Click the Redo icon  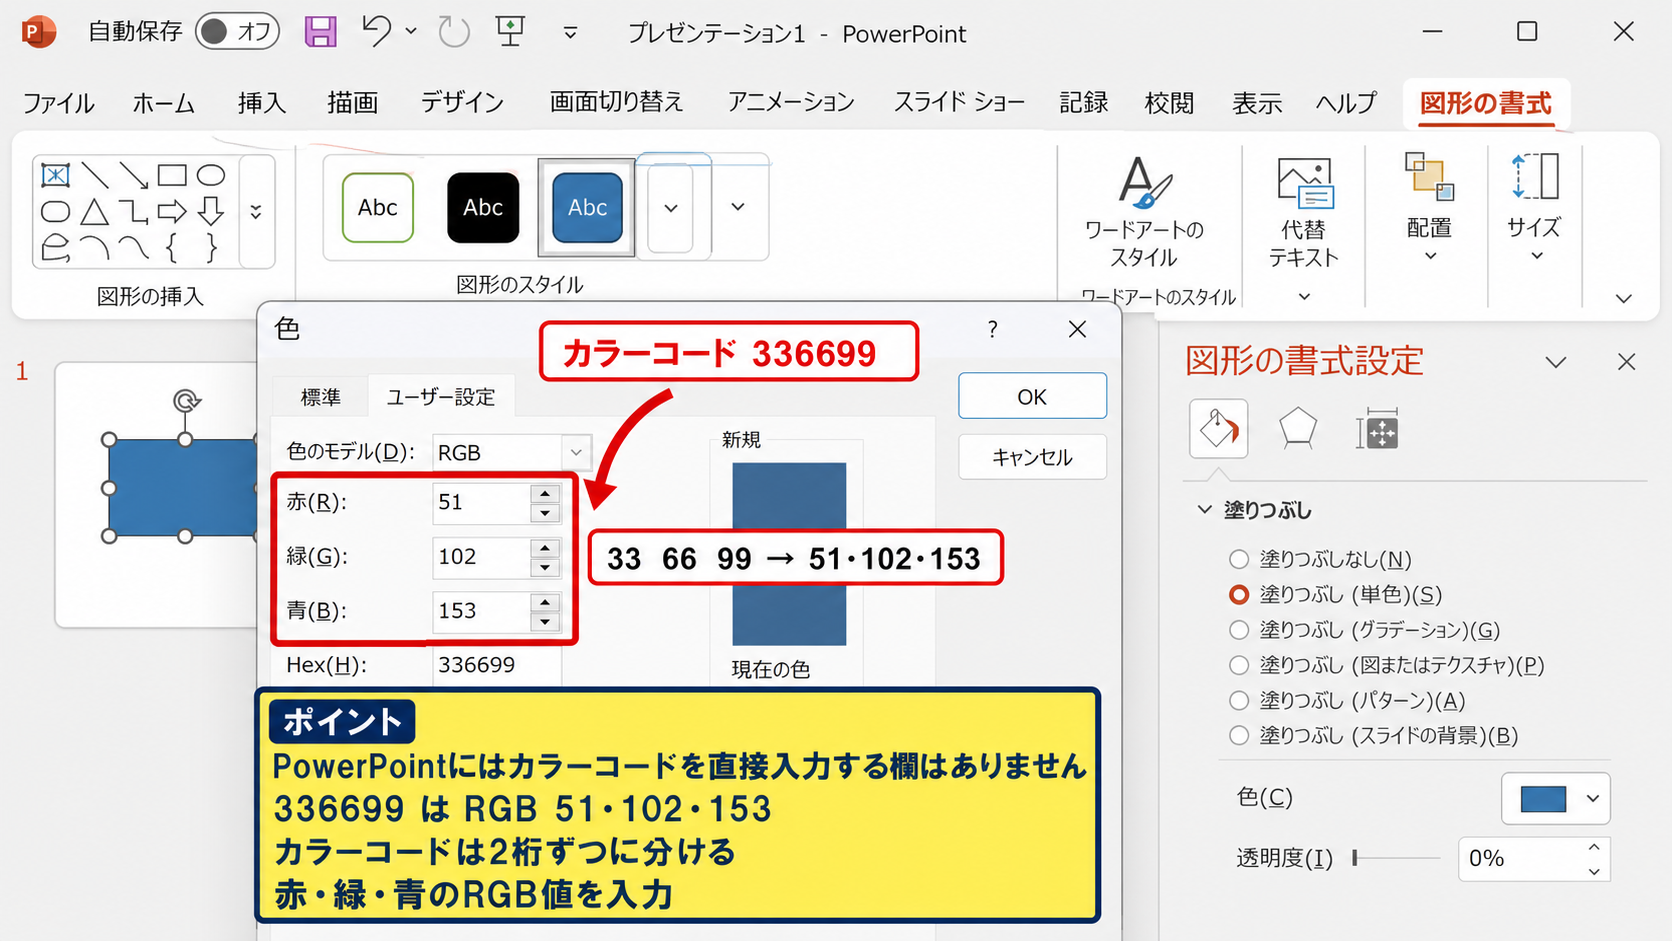(454, 32)
